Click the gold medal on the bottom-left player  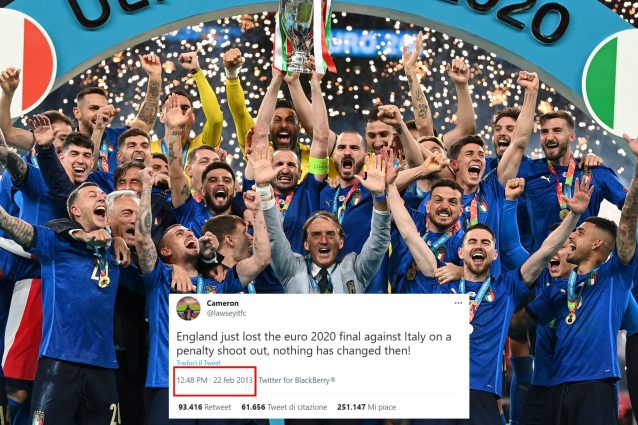(x=104, y=281)
